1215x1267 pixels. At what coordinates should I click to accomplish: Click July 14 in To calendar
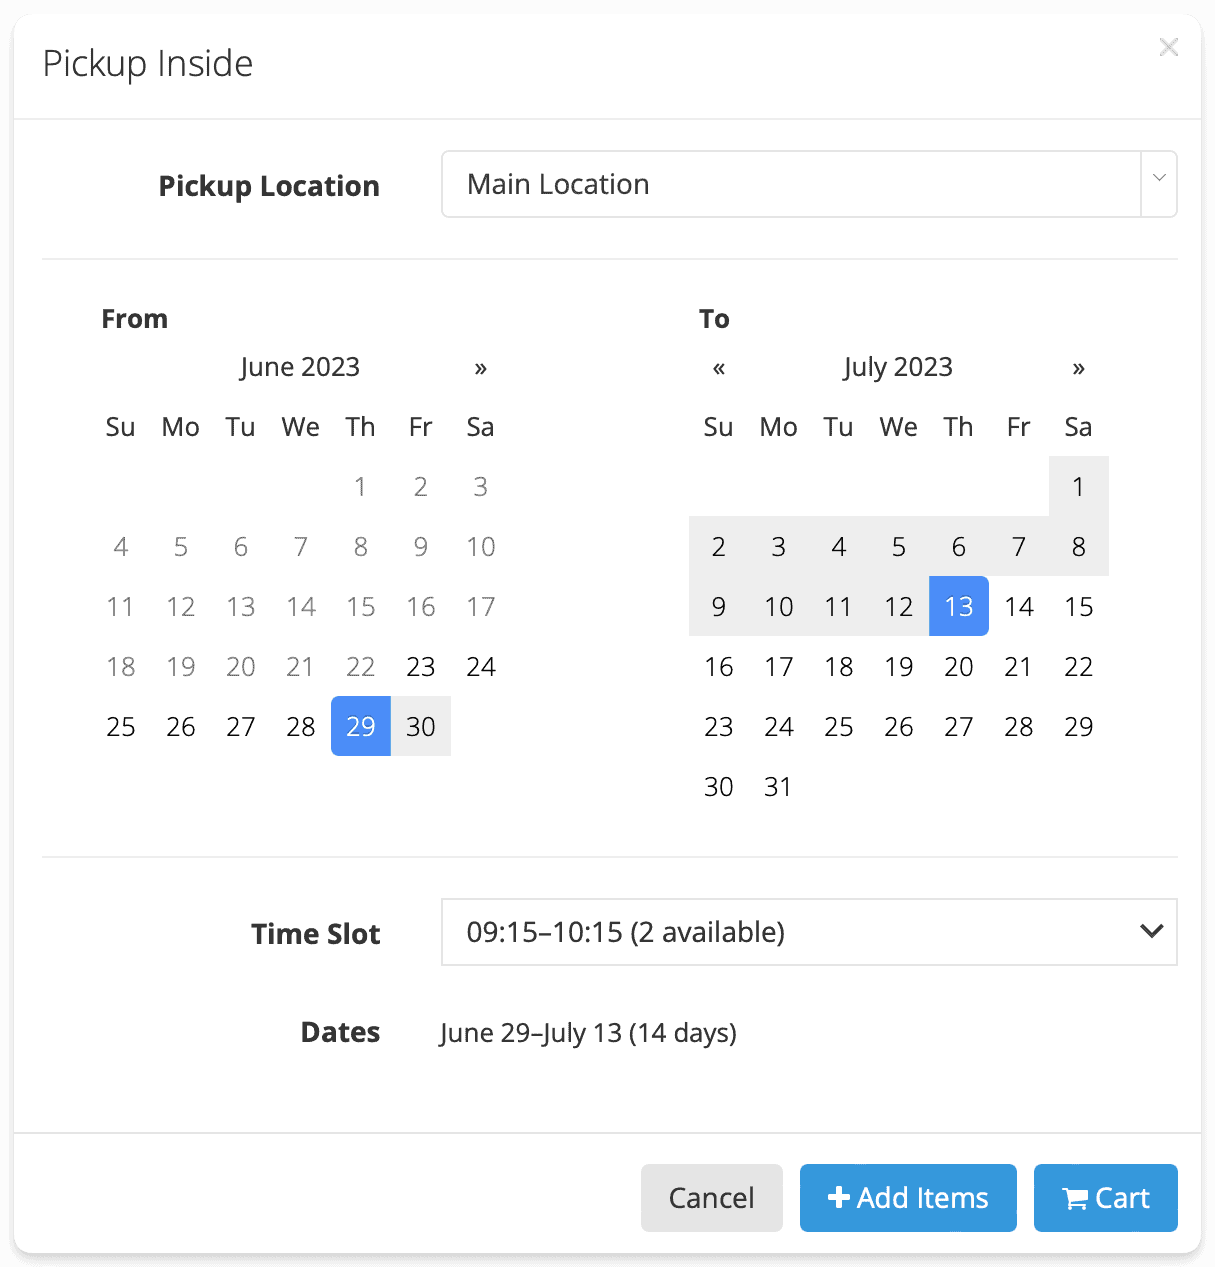tap(1018, 606)
